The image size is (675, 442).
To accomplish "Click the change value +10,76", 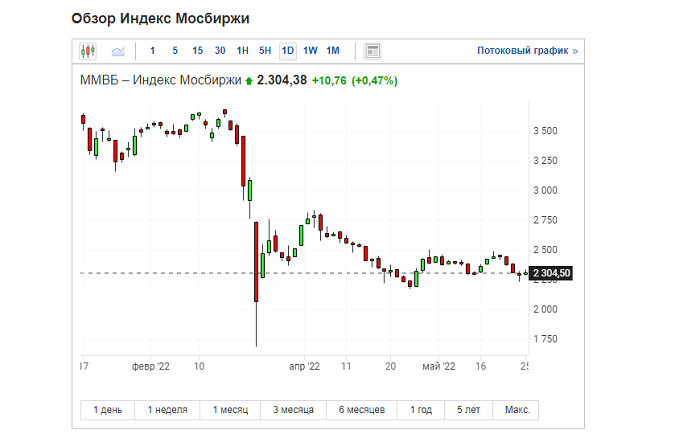I will tap(329, 81).
